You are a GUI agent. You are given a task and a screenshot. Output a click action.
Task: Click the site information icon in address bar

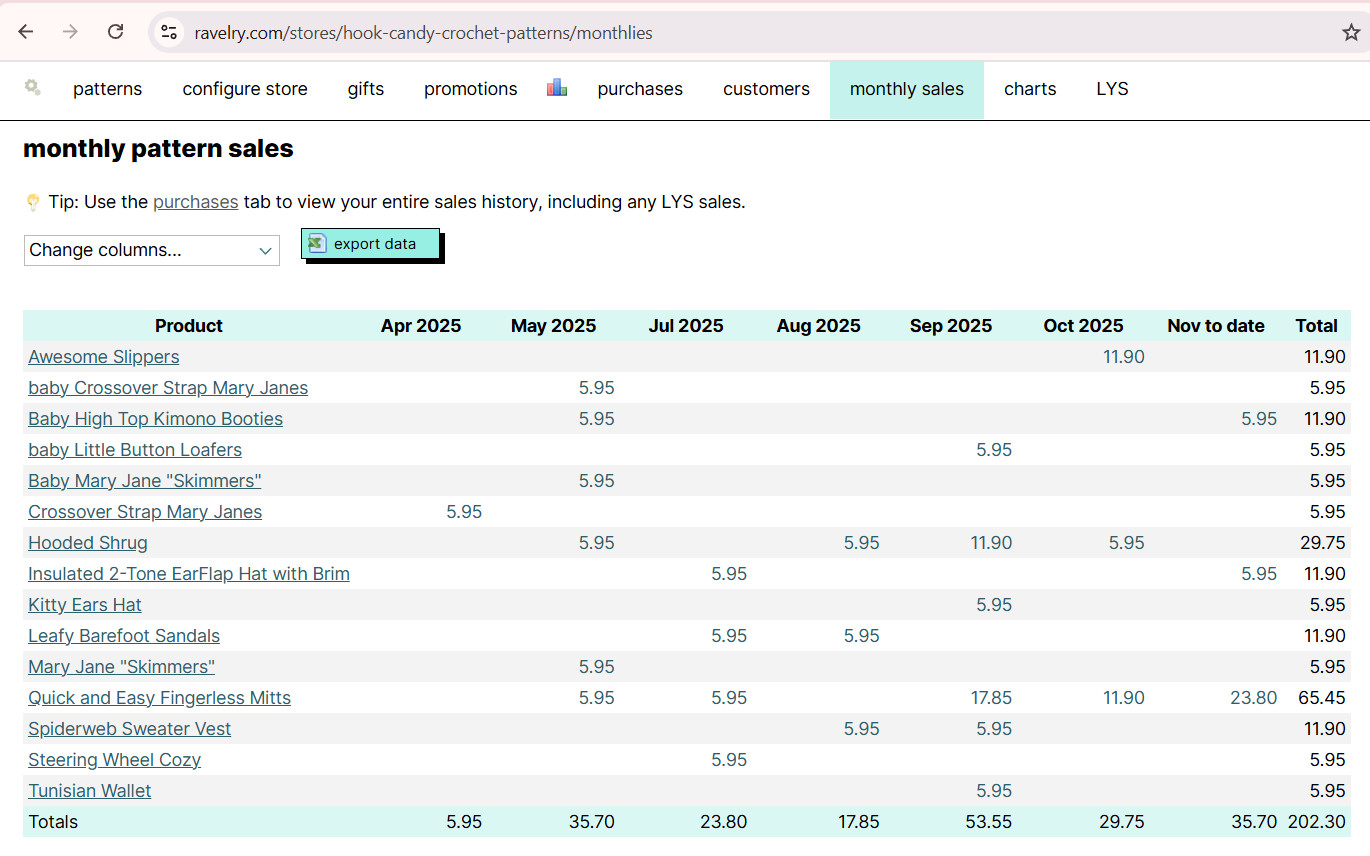(x=169, y=32)
